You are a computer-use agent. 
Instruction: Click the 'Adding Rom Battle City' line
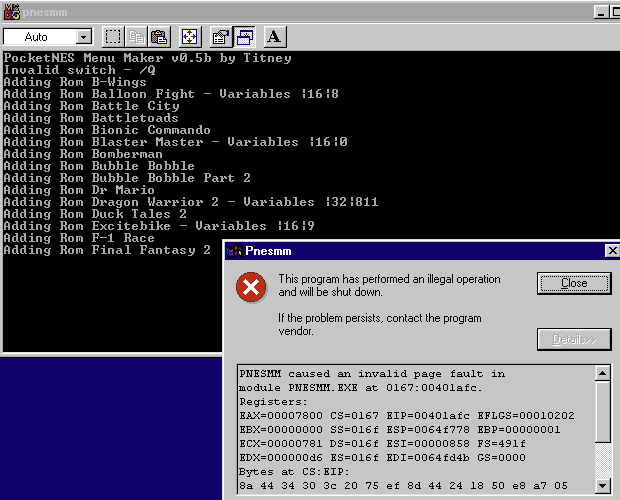(x=92, y=106)
